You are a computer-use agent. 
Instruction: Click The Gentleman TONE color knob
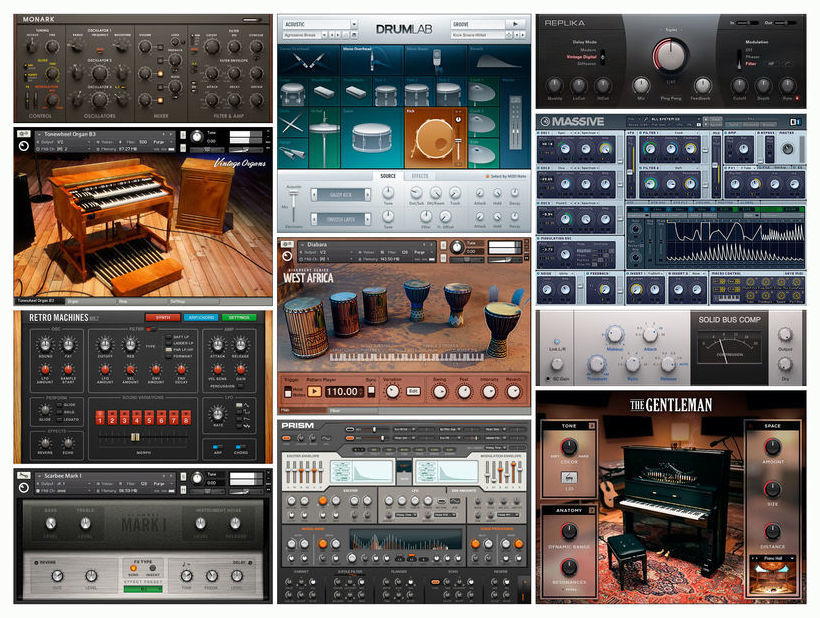[x=568, y=447]
